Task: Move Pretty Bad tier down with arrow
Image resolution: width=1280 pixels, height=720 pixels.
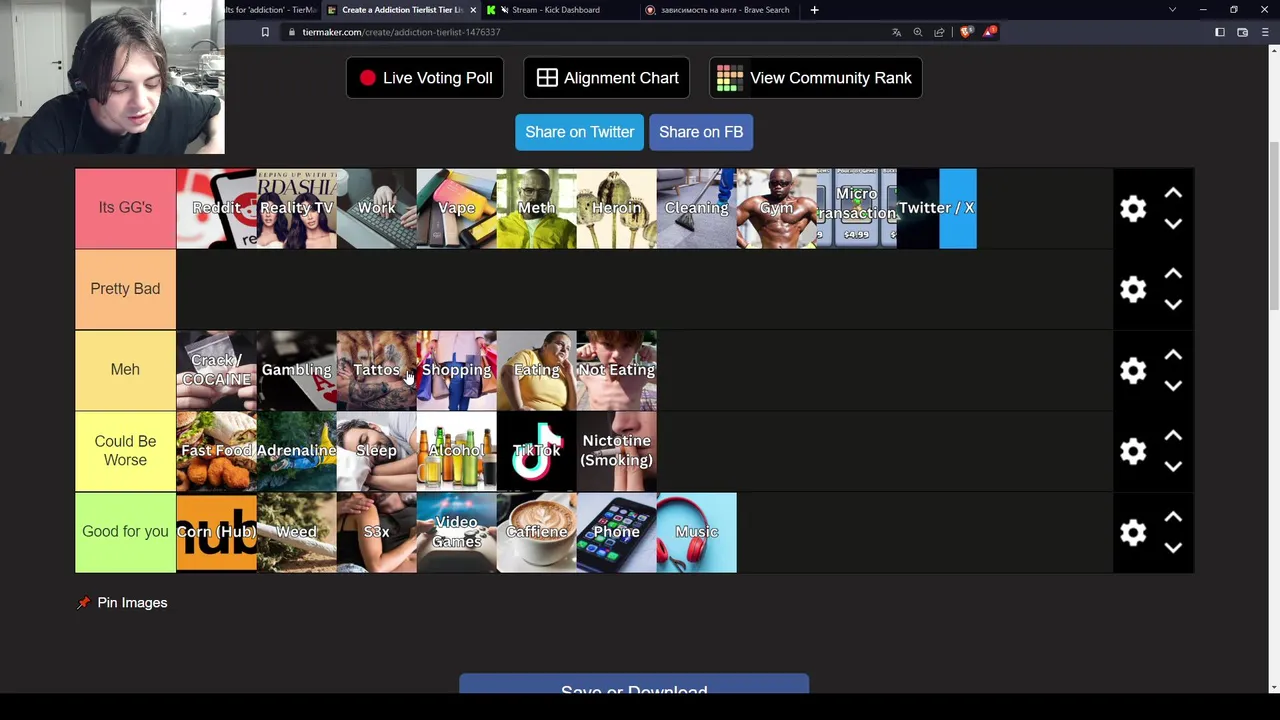Action: click(x=1173, y=304)
